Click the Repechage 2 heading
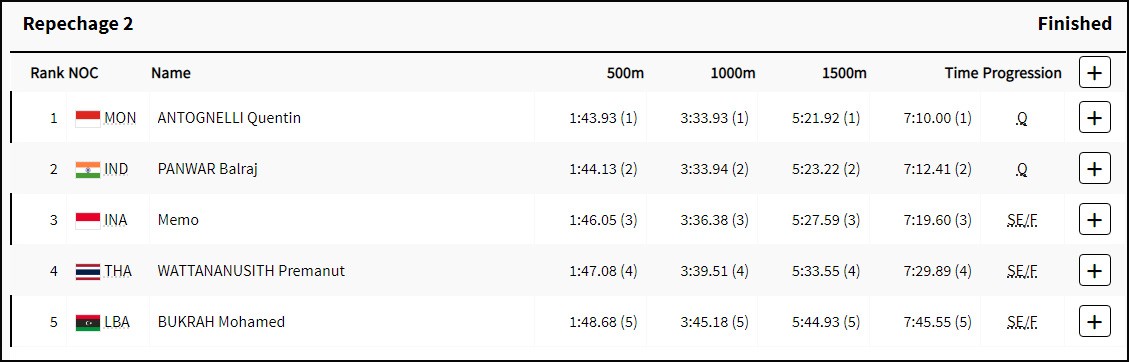Viewport: 1129px width, 362px height. coord(78,24)
